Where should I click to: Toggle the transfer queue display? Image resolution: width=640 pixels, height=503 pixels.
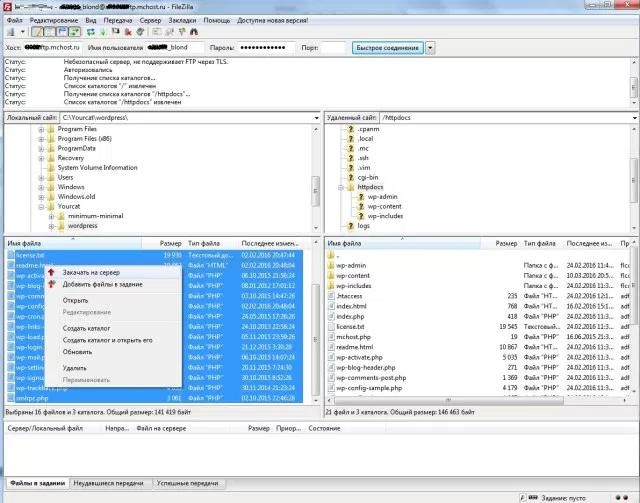pos(75,32)
